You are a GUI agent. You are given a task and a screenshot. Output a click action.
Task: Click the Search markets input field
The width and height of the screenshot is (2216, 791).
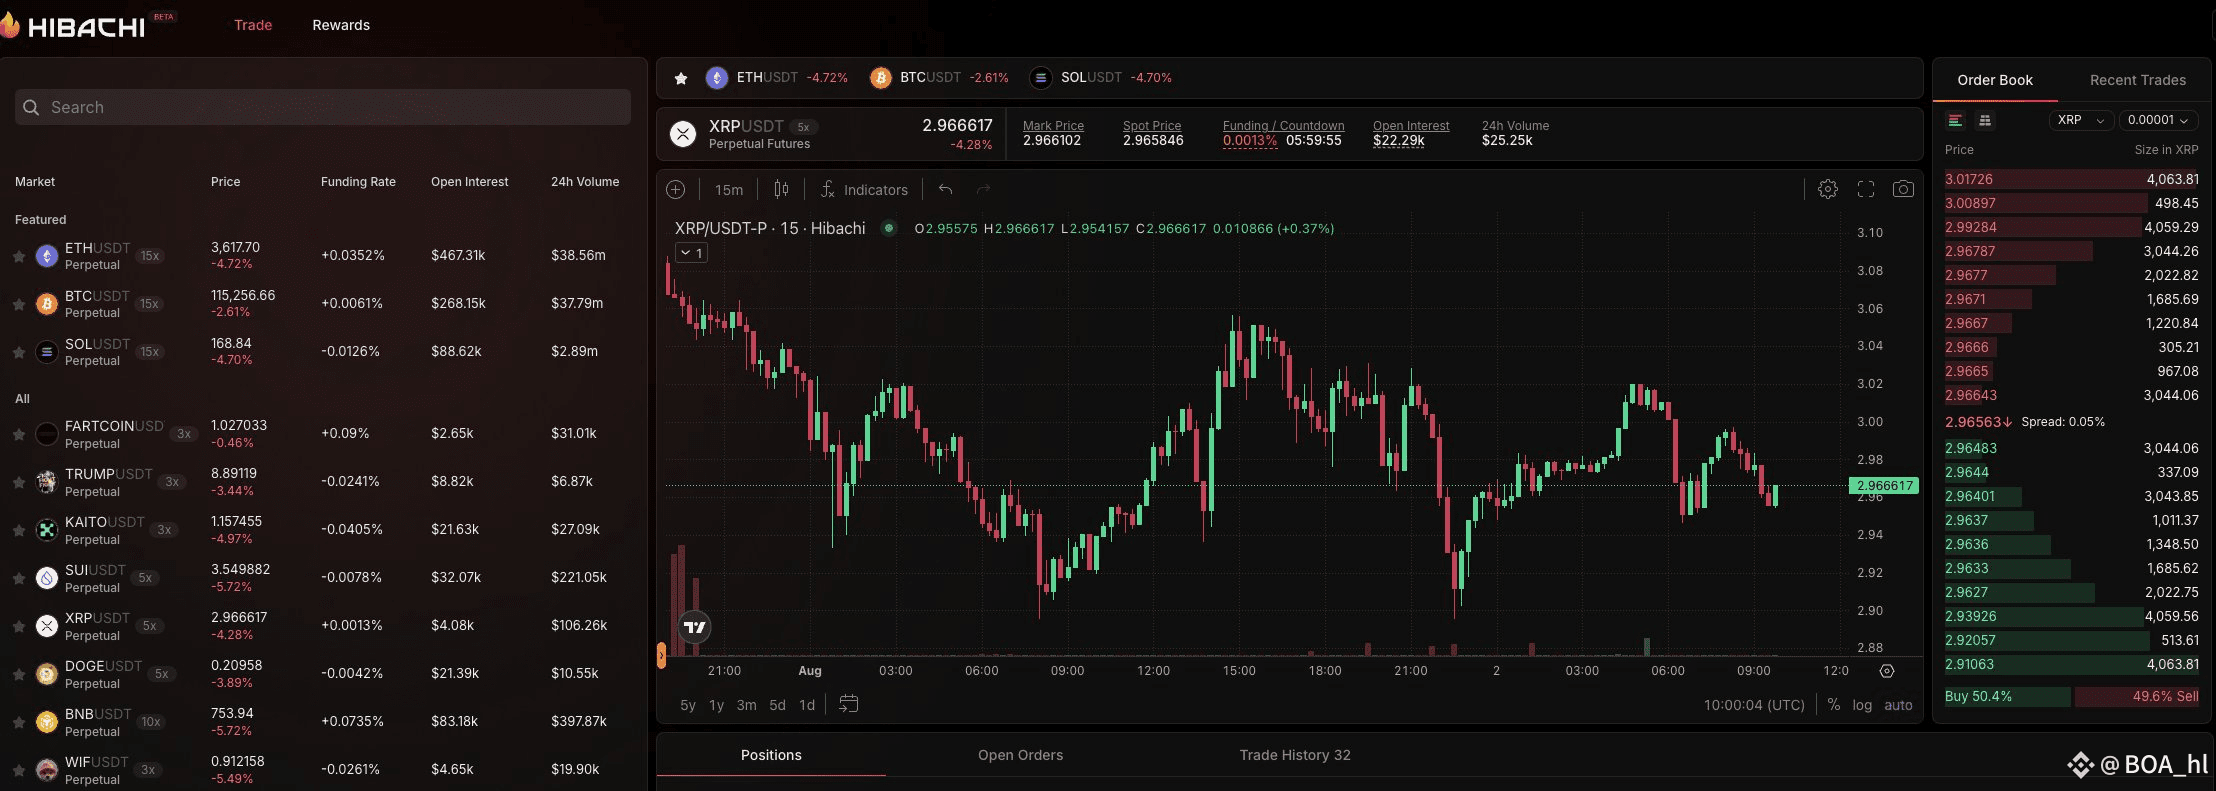click(323, 107)
